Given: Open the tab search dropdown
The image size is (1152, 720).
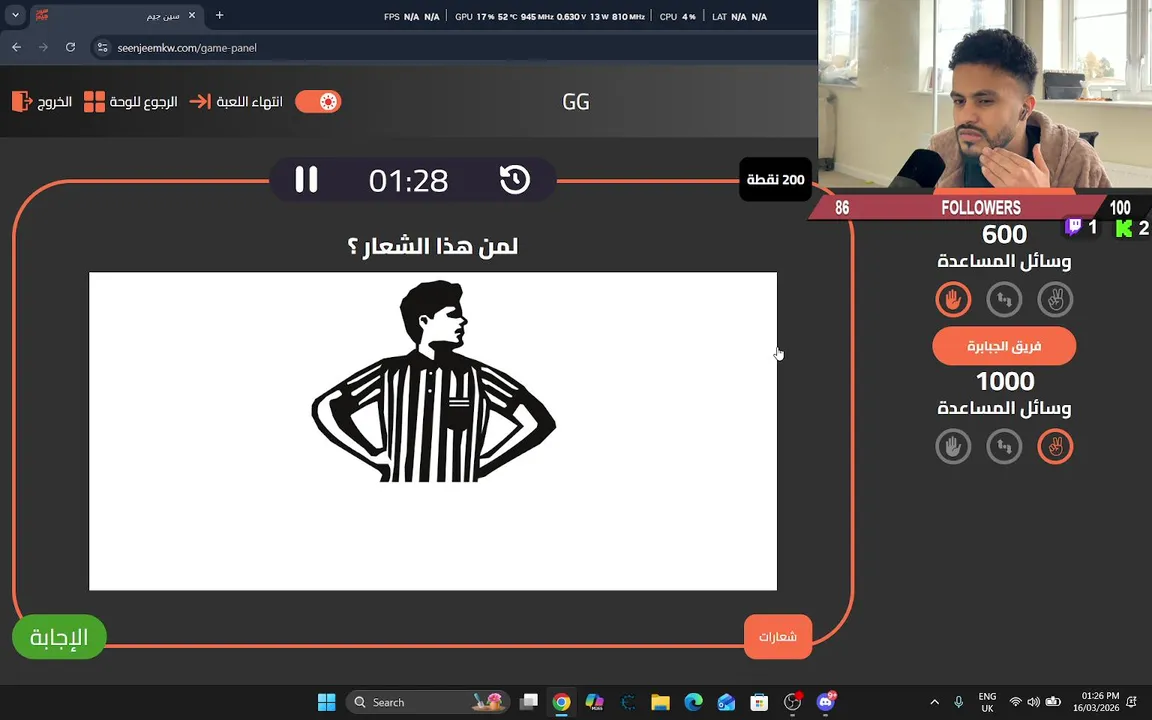Looking at the screenshot, I should (15, 15).
